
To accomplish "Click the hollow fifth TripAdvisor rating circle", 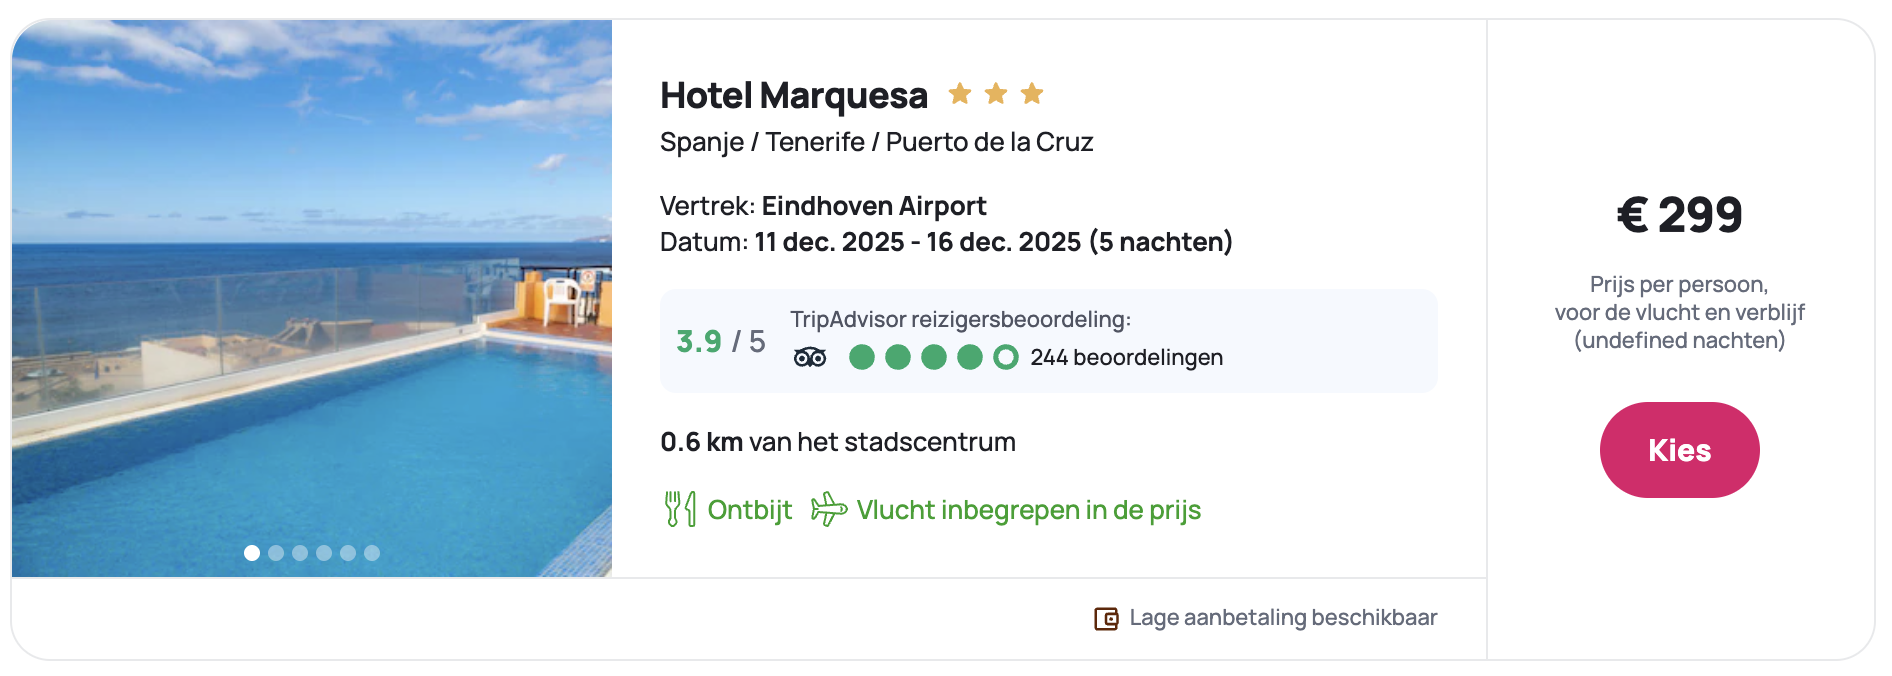I will [x=1006, y=357].
